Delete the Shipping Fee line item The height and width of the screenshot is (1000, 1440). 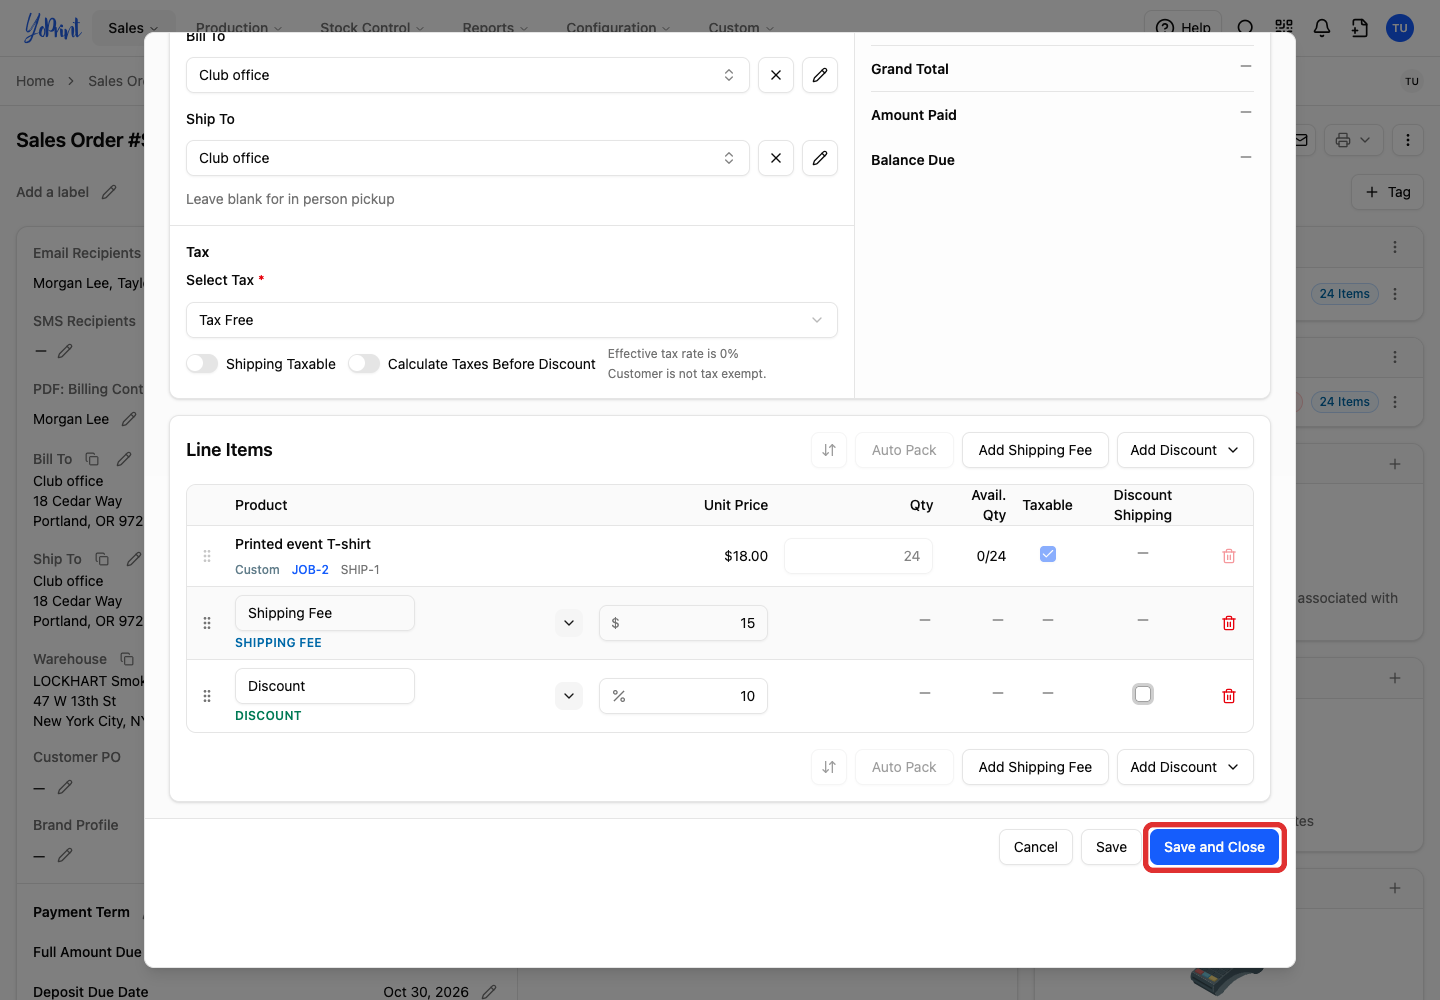[1229, 623]
